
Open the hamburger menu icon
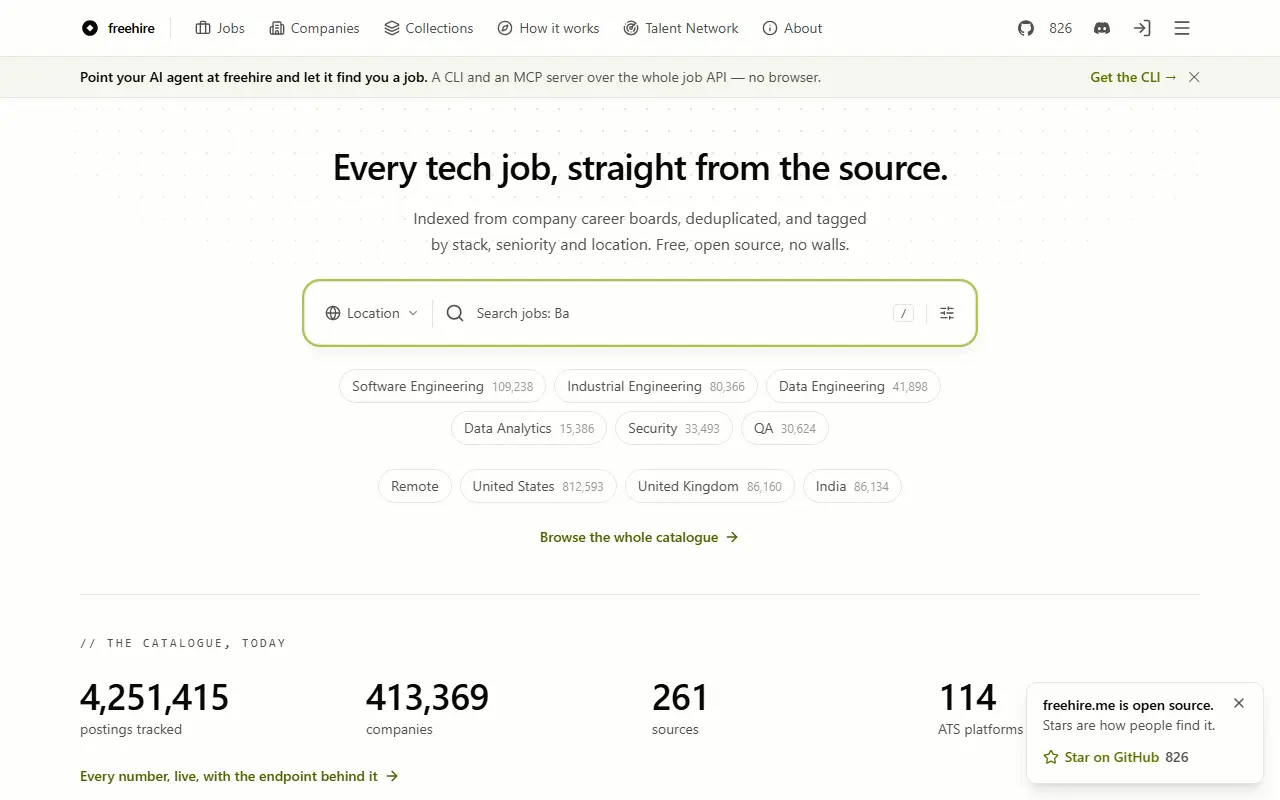point(1182,28)
